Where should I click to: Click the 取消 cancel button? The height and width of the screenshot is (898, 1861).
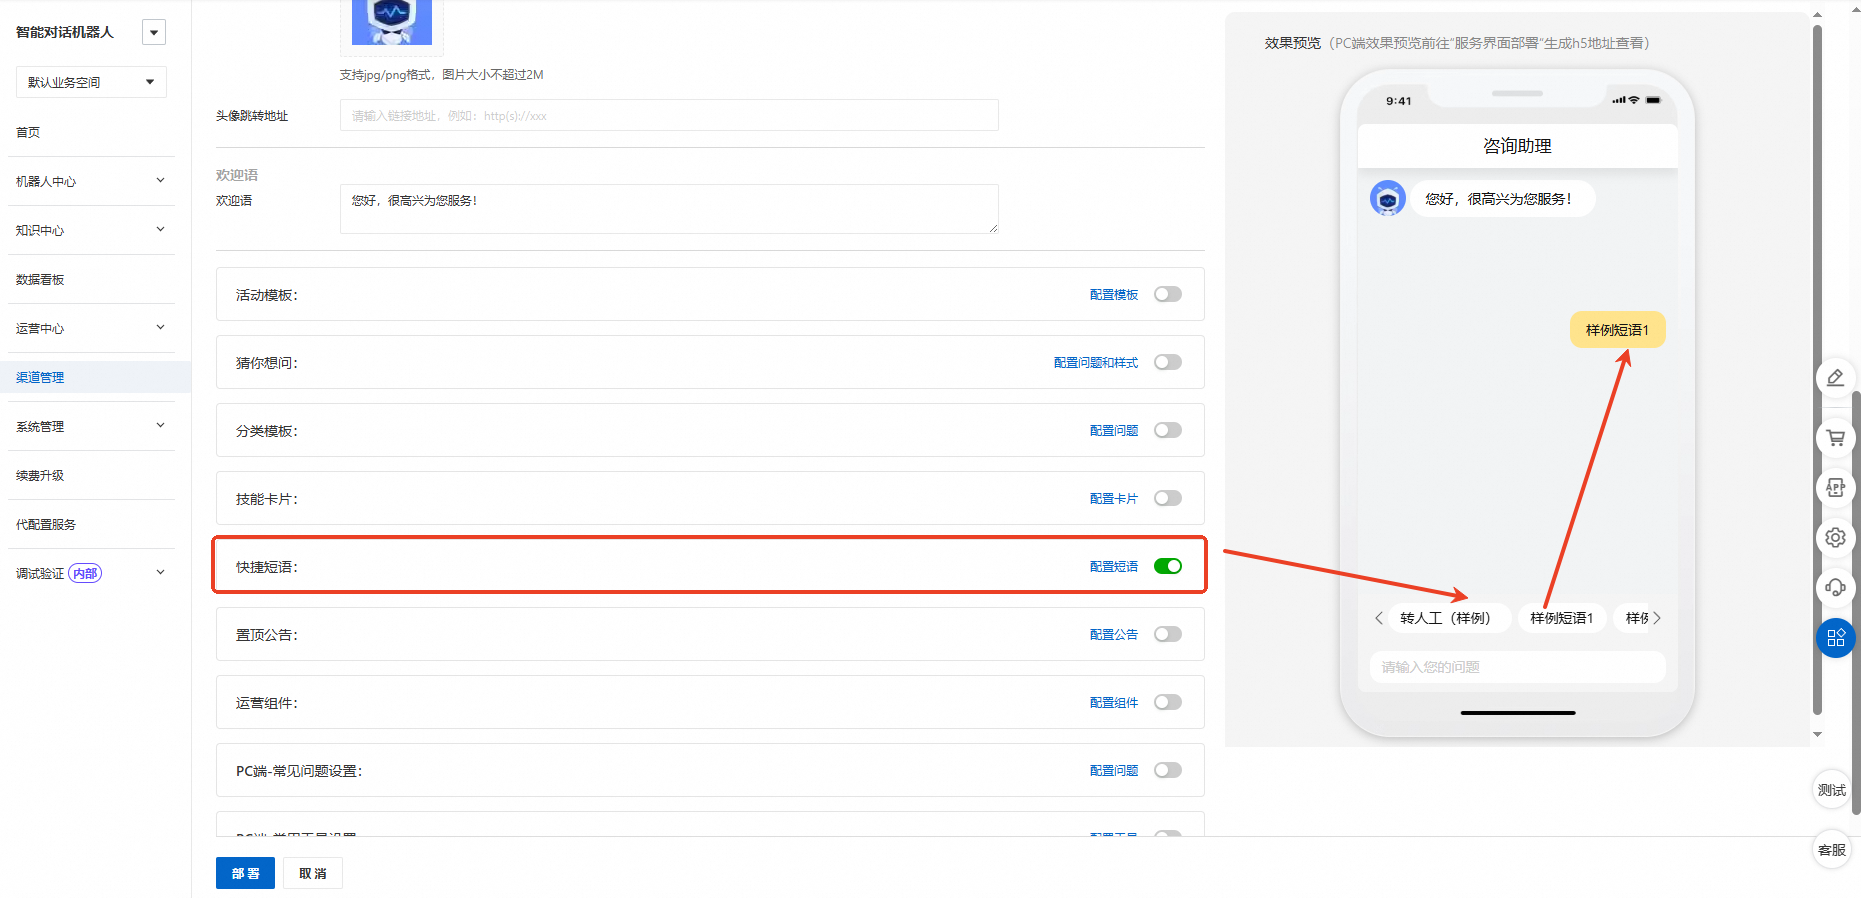(x=313, y=873)
